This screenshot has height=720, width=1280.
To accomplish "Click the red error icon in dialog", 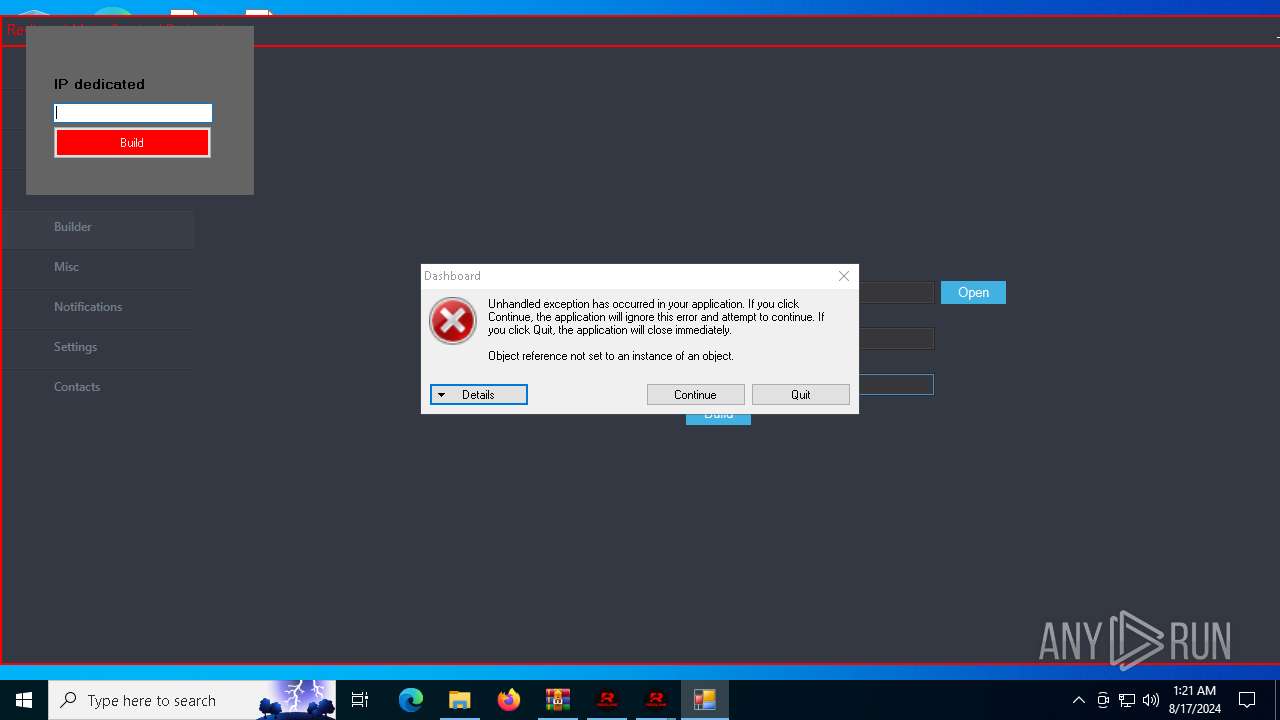I will tap(453, 321).
